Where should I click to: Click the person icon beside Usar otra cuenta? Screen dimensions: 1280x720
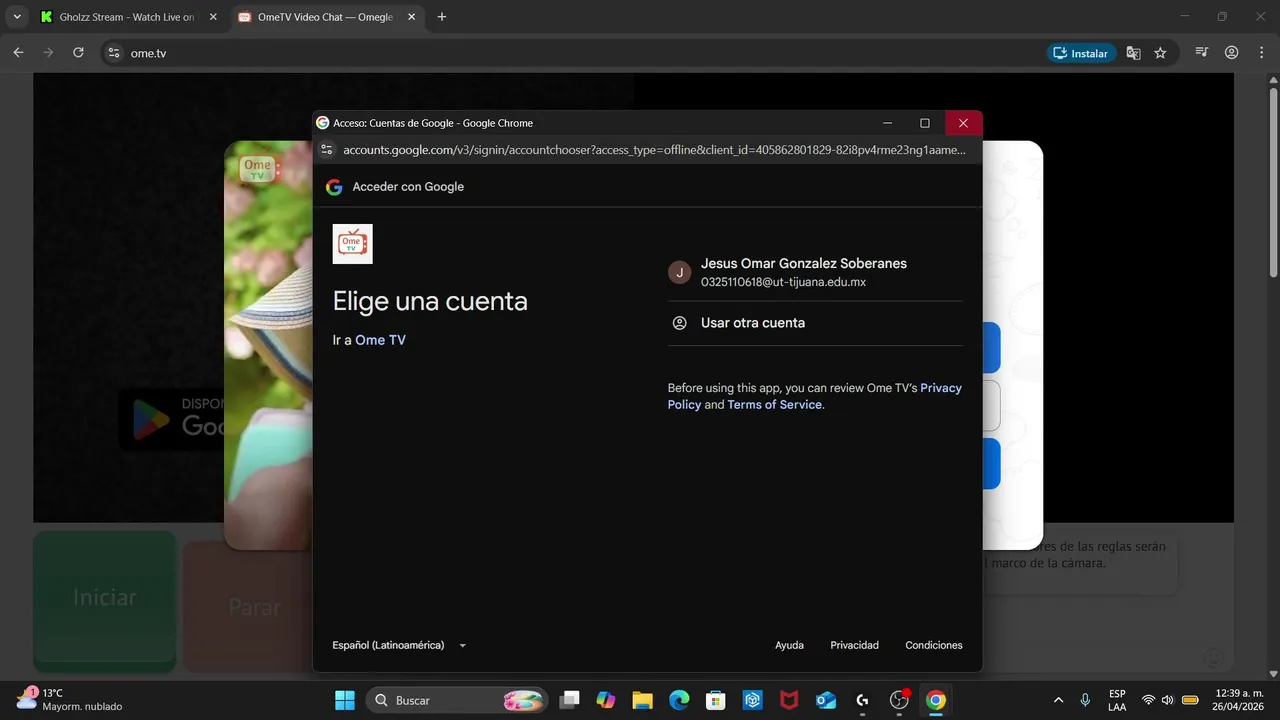(680, 323)
